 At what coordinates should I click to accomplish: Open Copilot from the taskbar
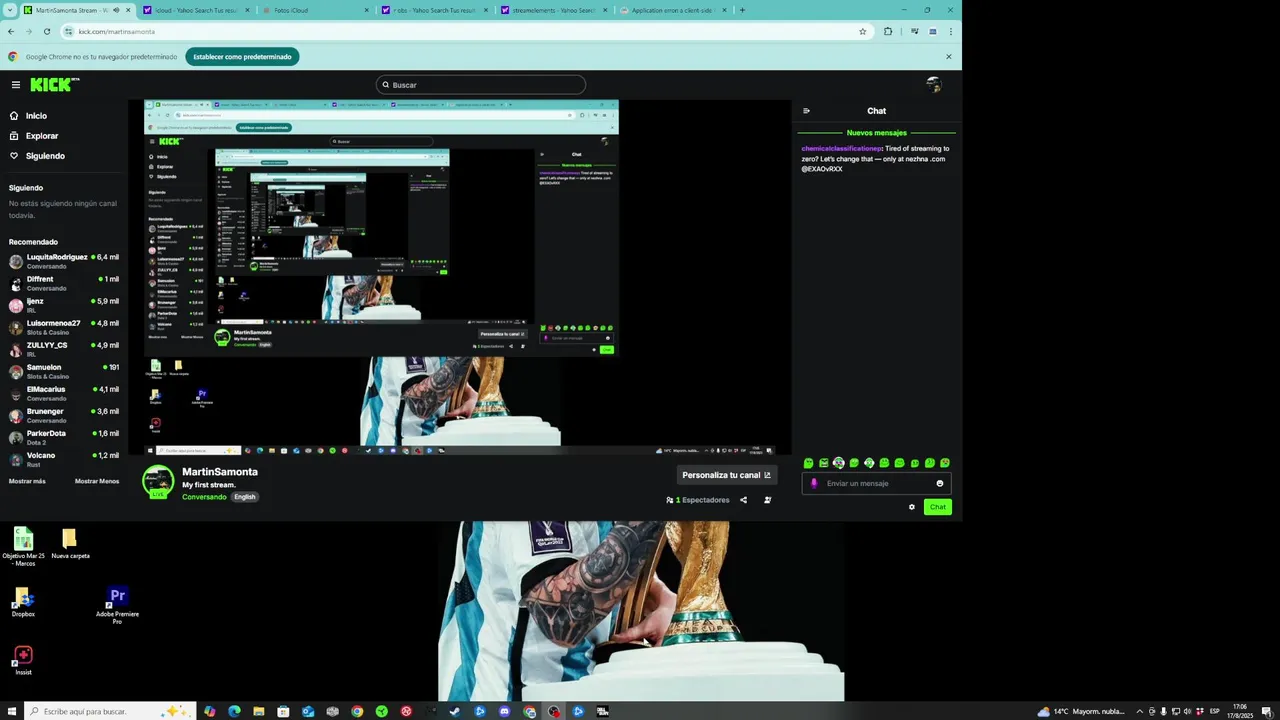pyautogui.click(x=209, y=712)
